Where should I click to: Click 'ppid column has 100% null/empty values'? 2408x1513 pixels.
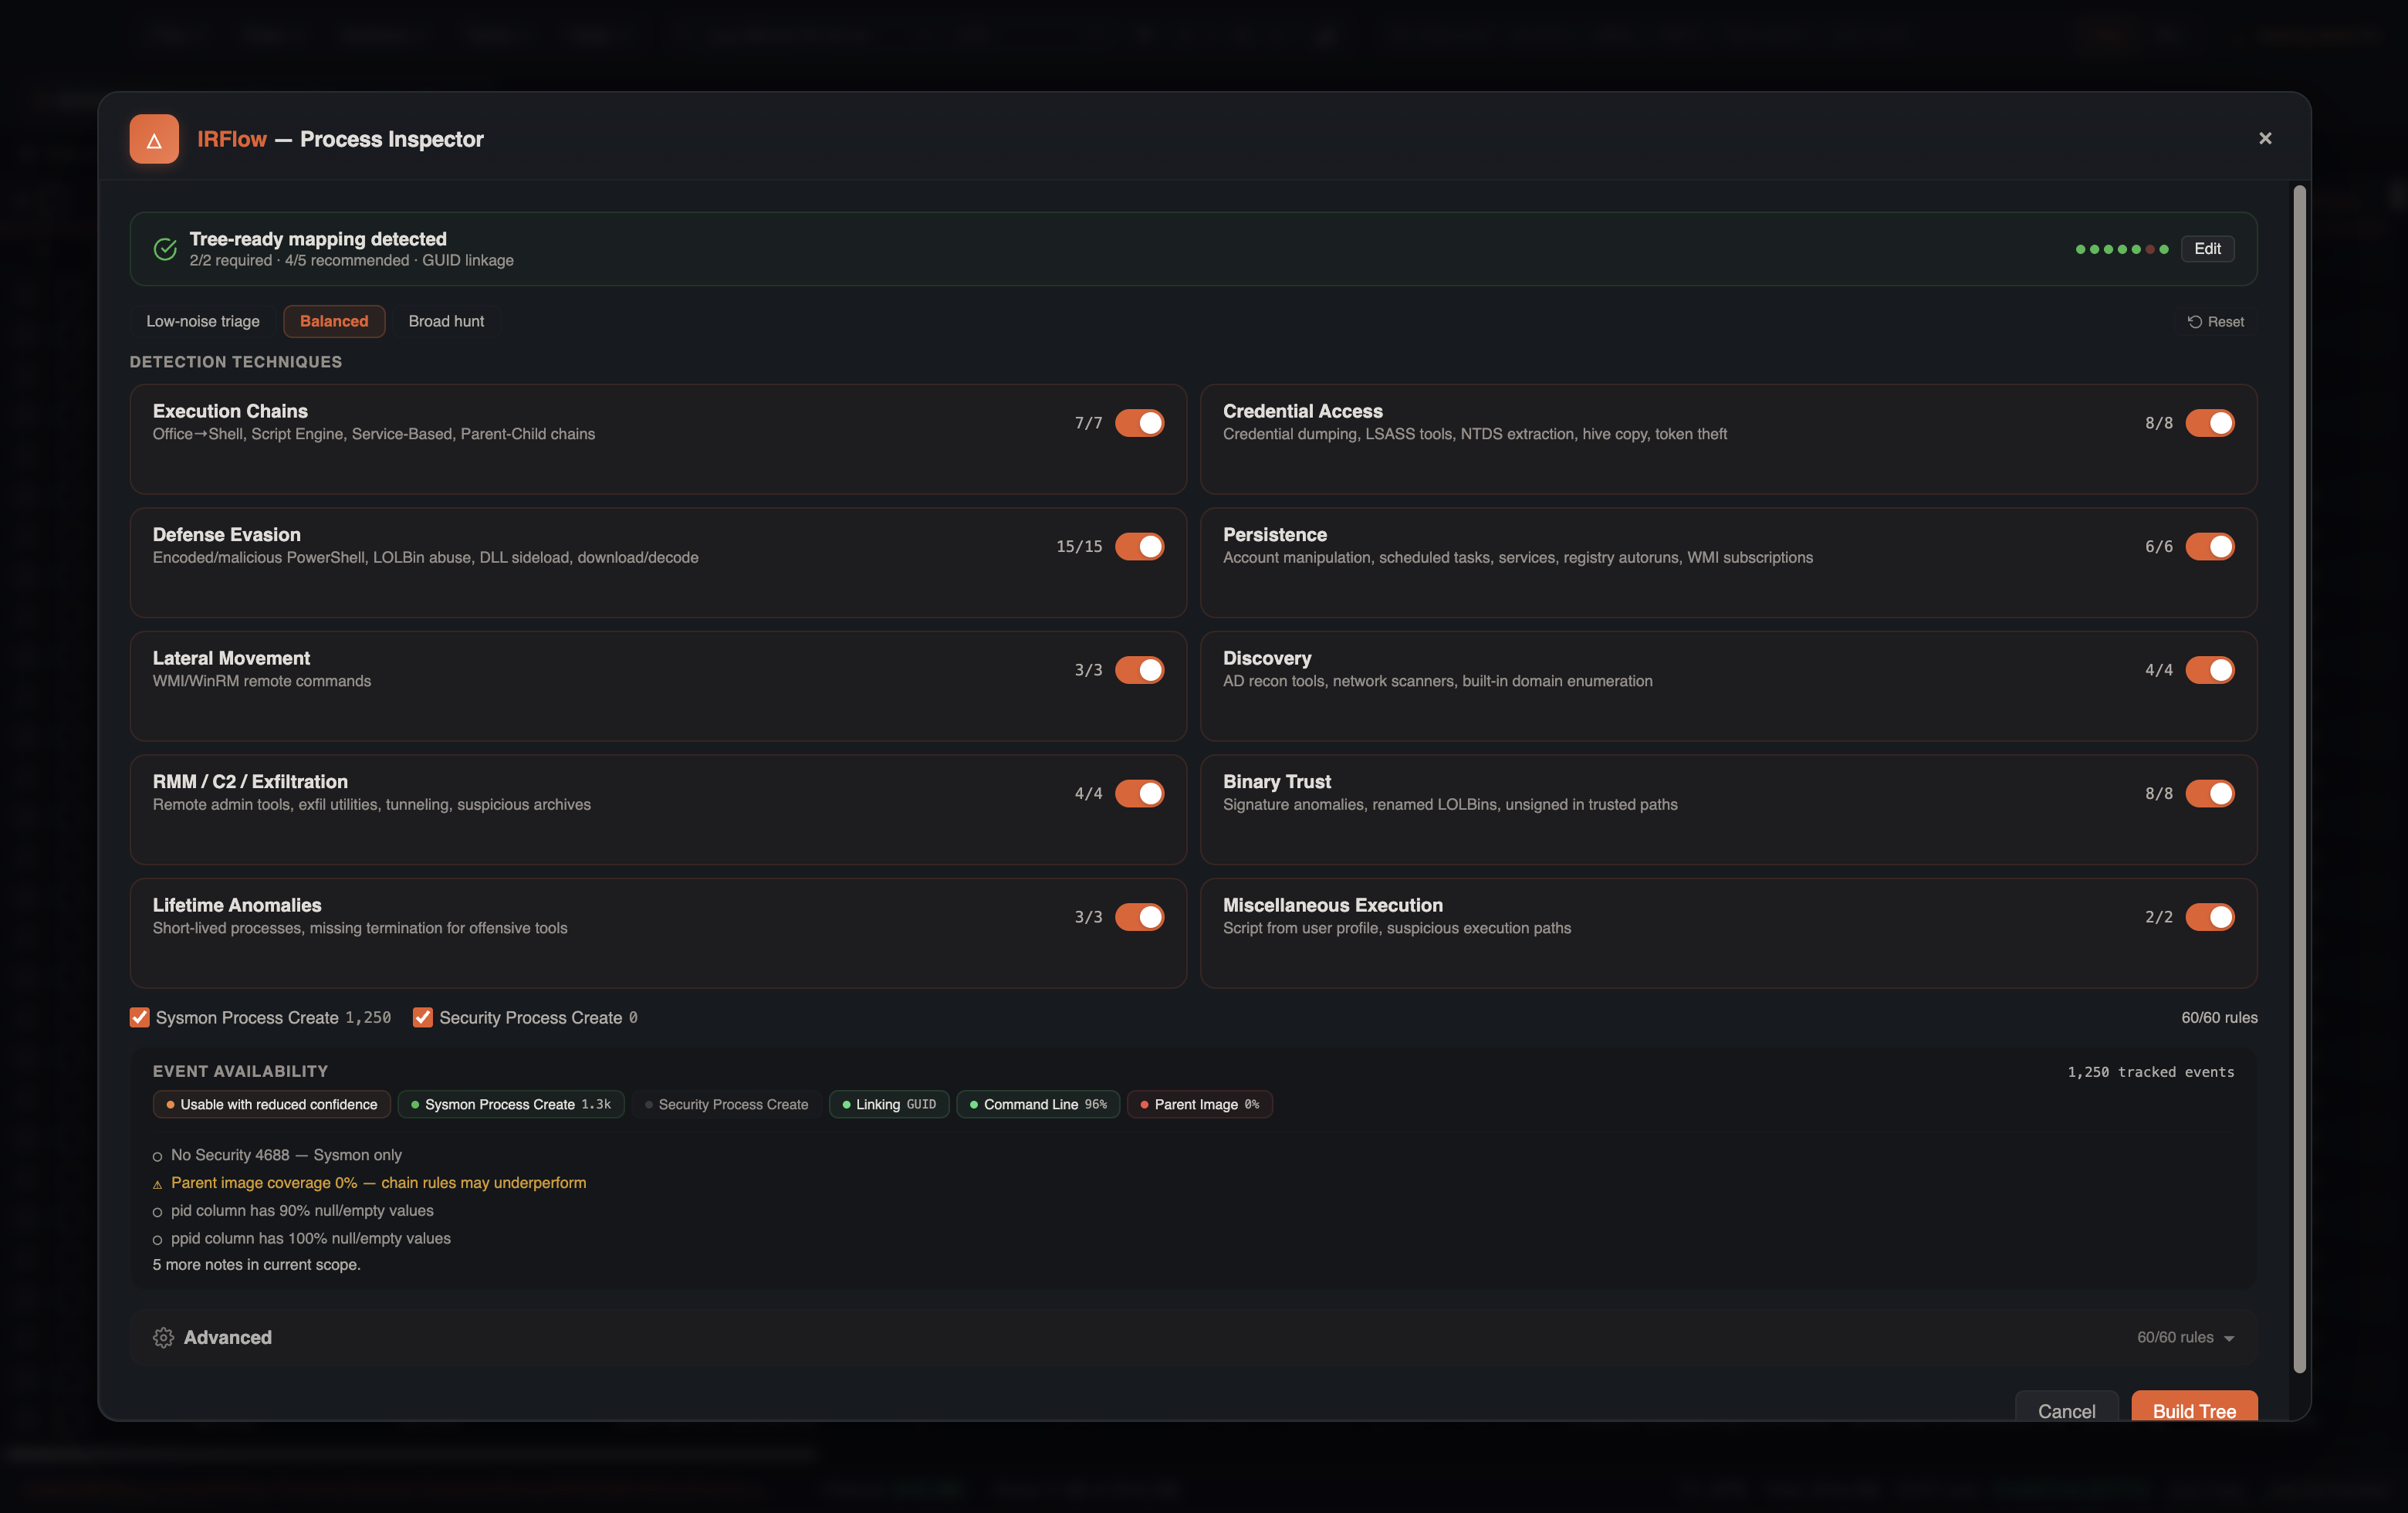[x=310, y=1238]
